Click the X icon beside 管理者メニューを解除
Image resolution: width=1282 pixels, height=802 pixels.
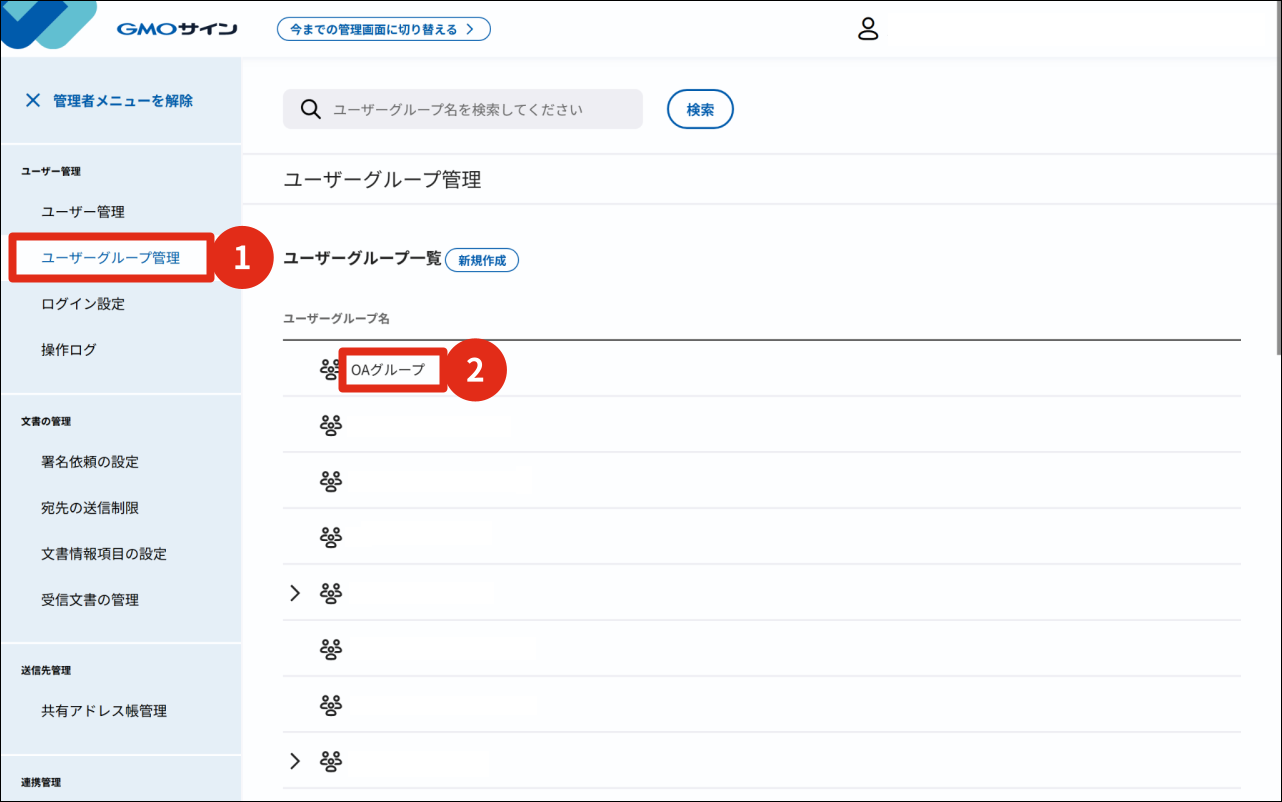coord(33,100)
